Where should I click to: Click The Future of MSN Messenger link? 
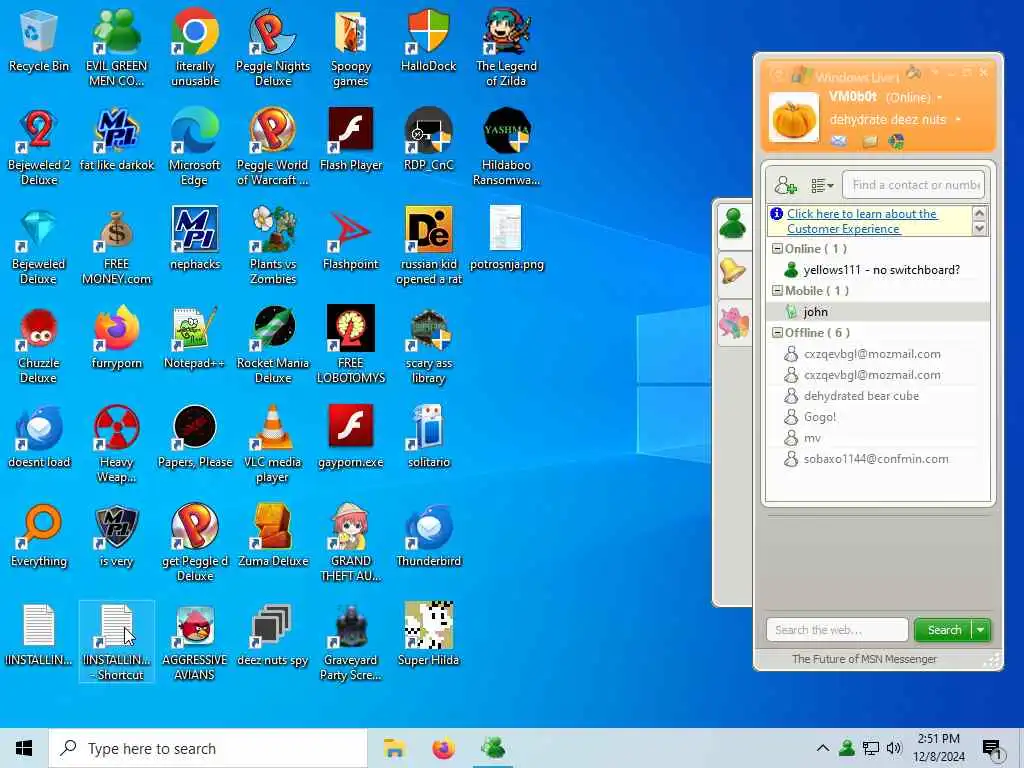point(864,659)
